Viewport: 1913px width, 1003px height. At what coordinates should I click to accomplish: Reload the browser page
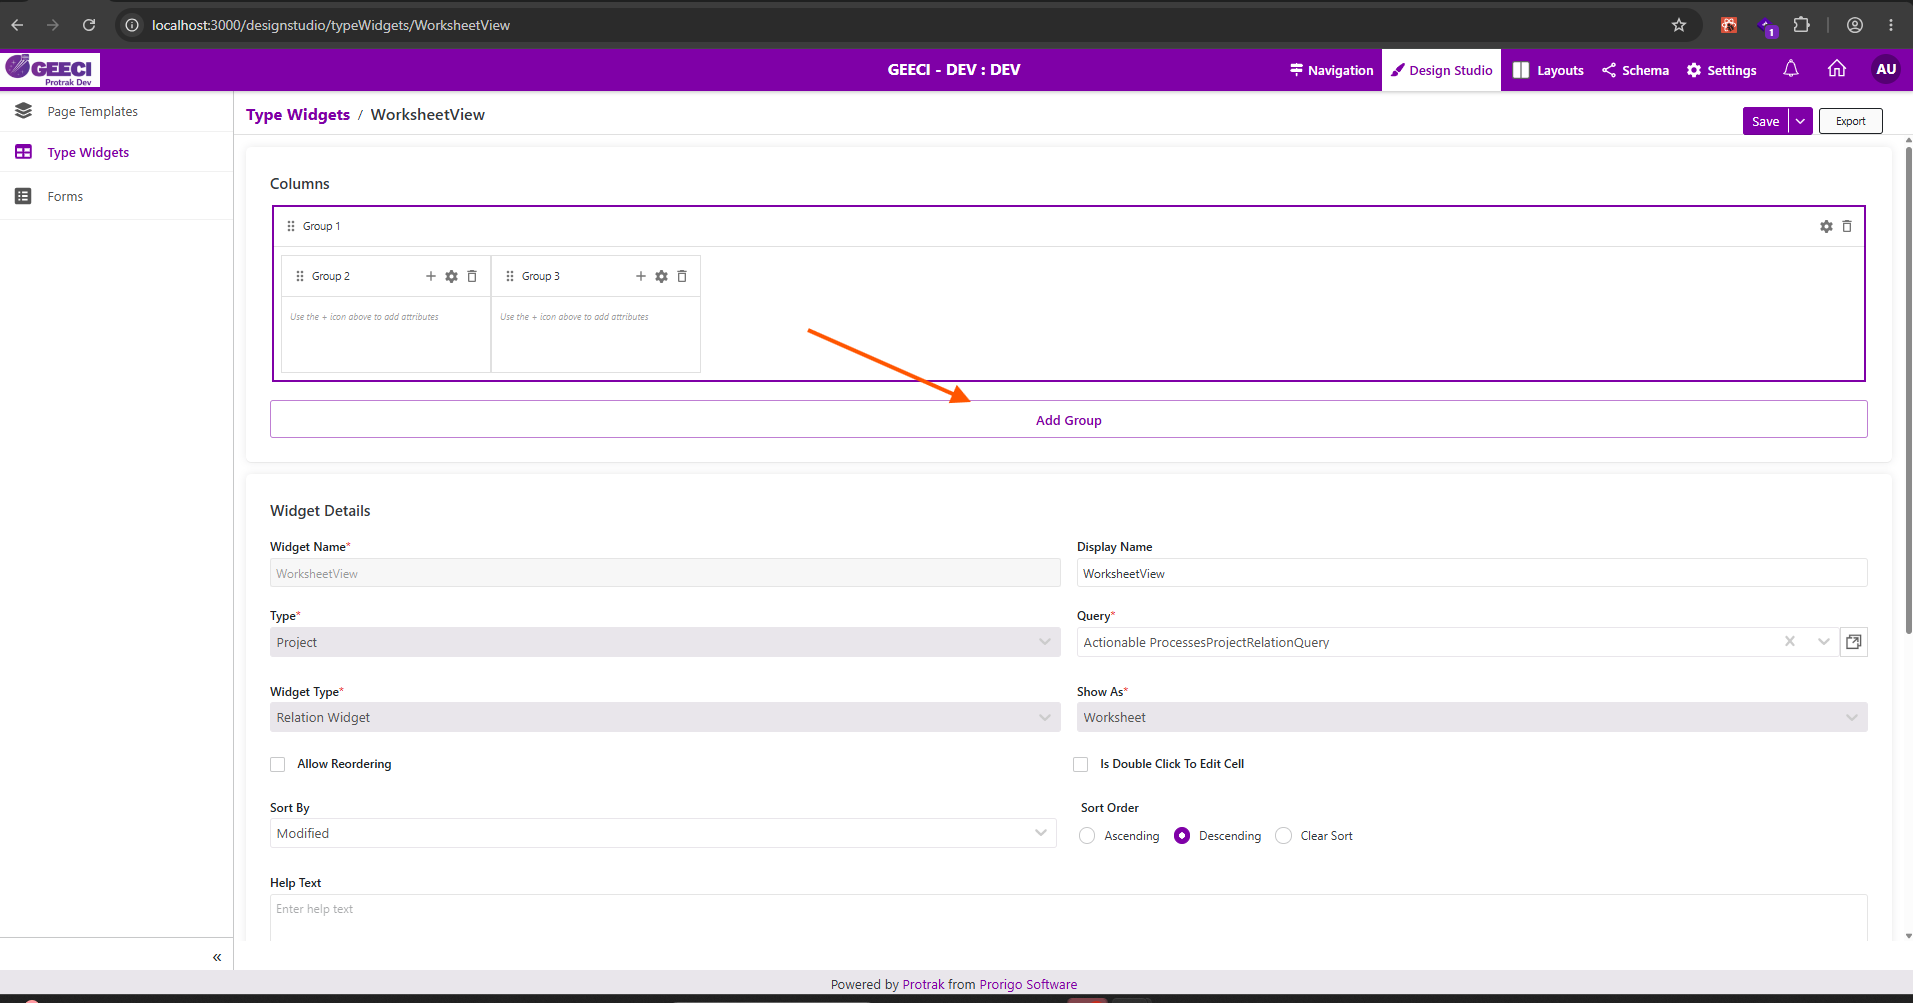89,25
